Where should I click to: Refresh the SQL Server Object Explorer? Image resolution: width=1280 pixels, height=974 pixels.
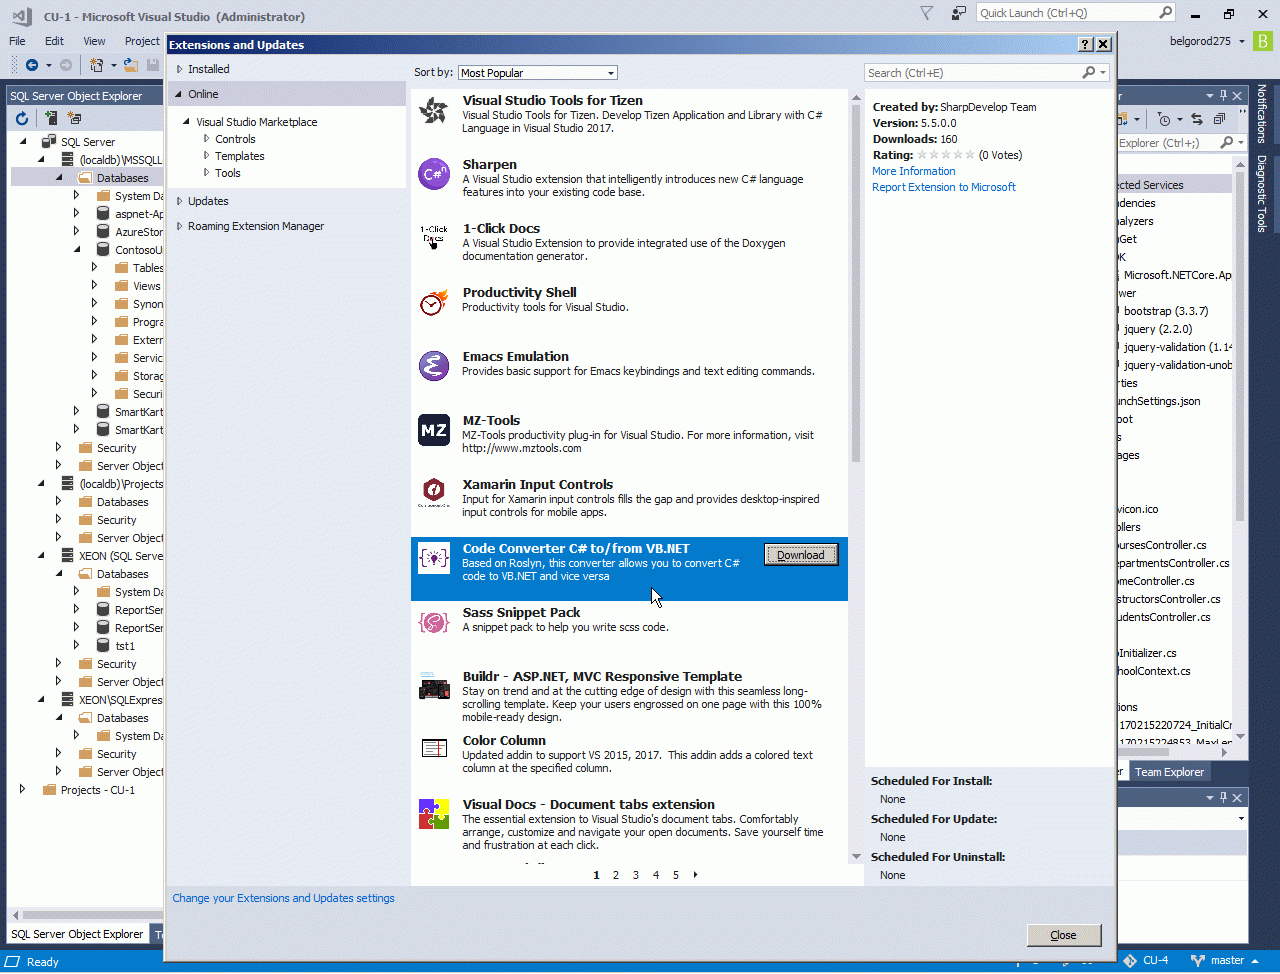(22, 118)
